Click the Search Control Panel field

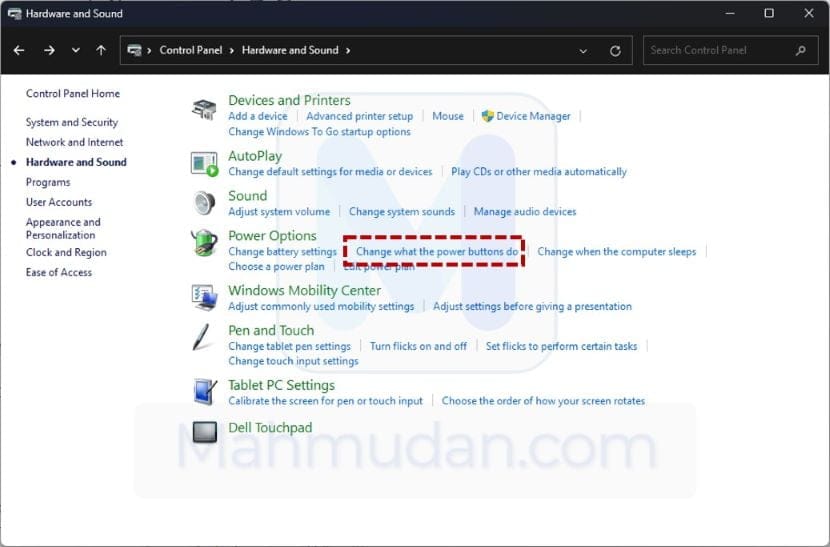pyautogui.click(x=718, y=50)
